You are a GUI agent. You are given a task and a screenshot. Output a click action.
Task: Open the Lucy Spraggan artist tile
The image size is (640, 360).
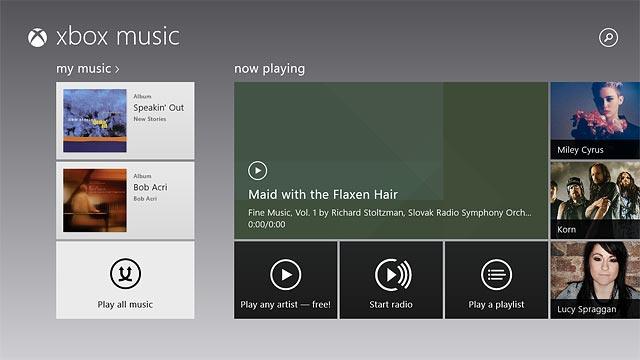click(x=595, y=280)
